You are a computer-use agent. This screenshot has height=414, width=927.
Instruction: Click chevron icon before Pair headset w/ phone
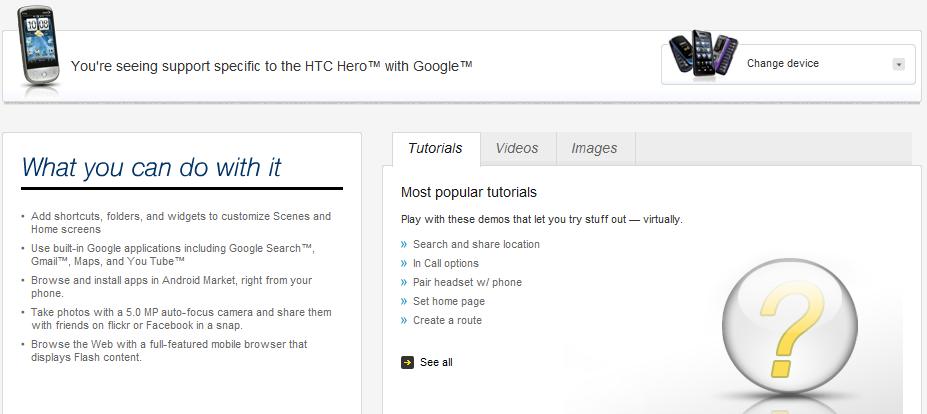click(x=404, y=282)
